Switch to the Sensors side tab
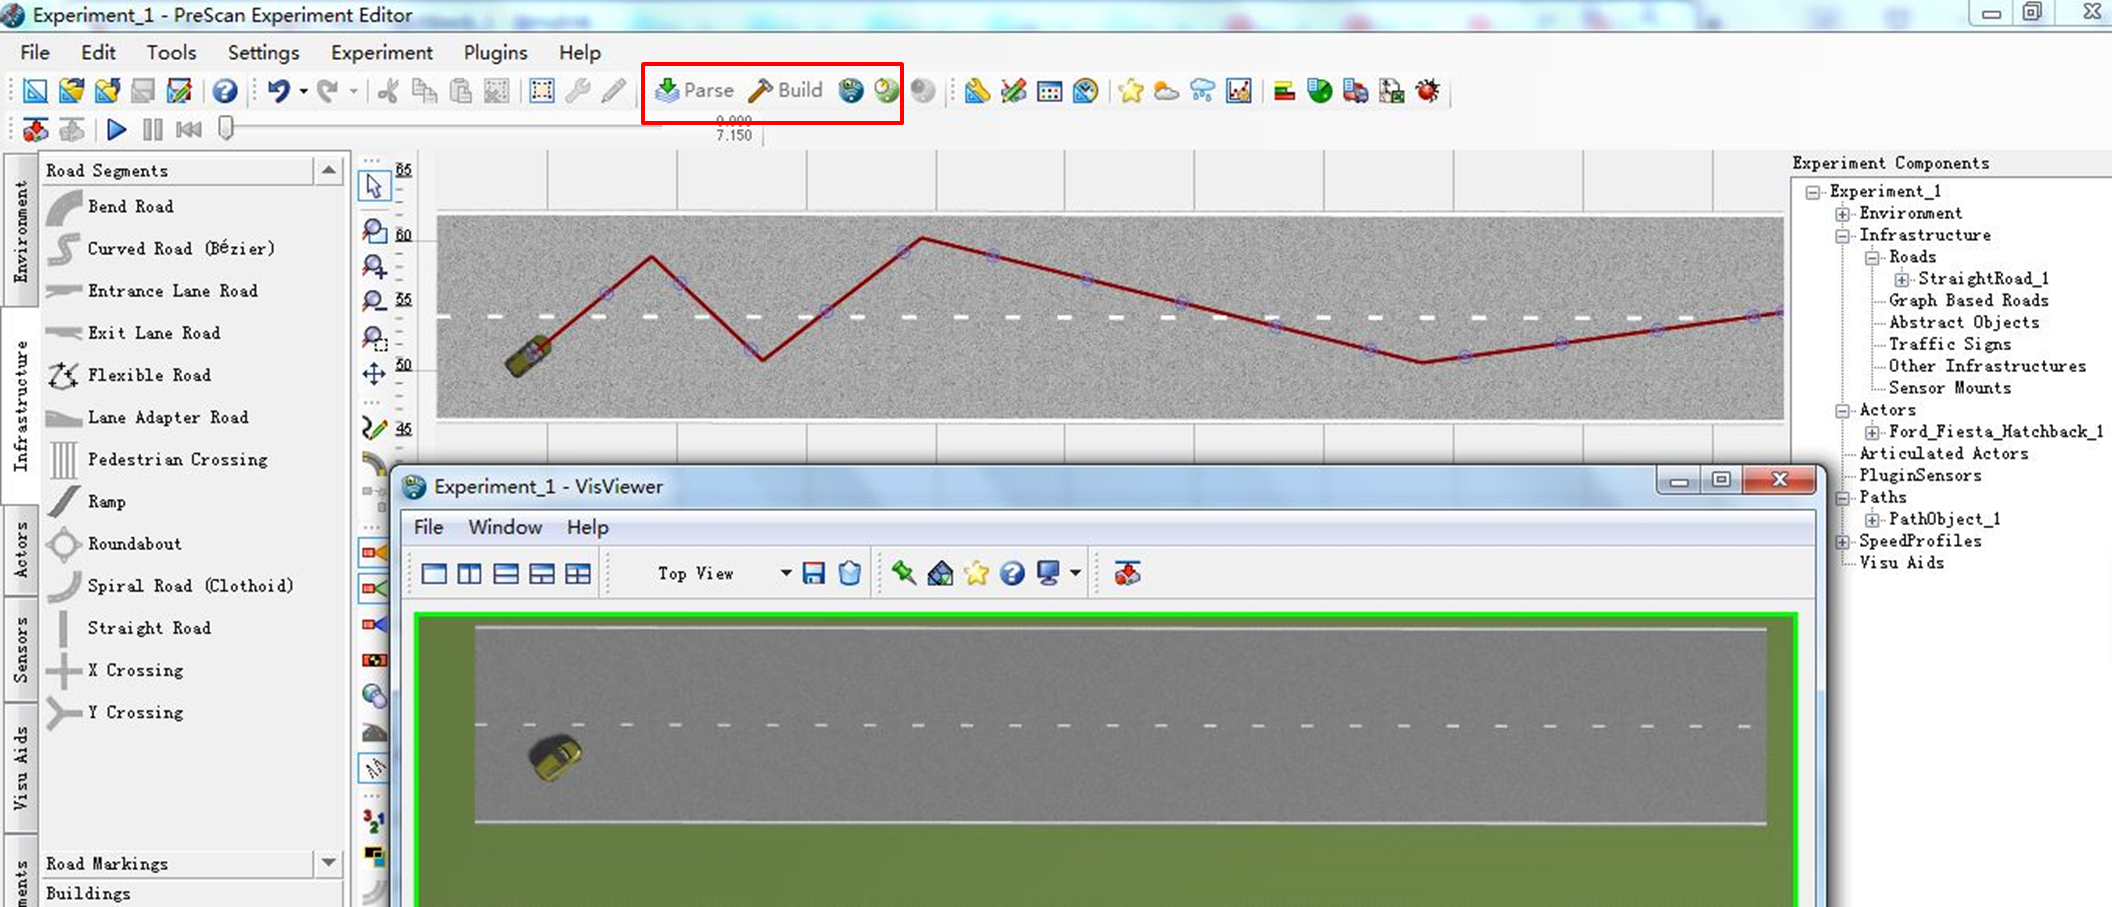Image resolution: width=2112 pixels, height=907 pixels. click(x=21, y=650)
